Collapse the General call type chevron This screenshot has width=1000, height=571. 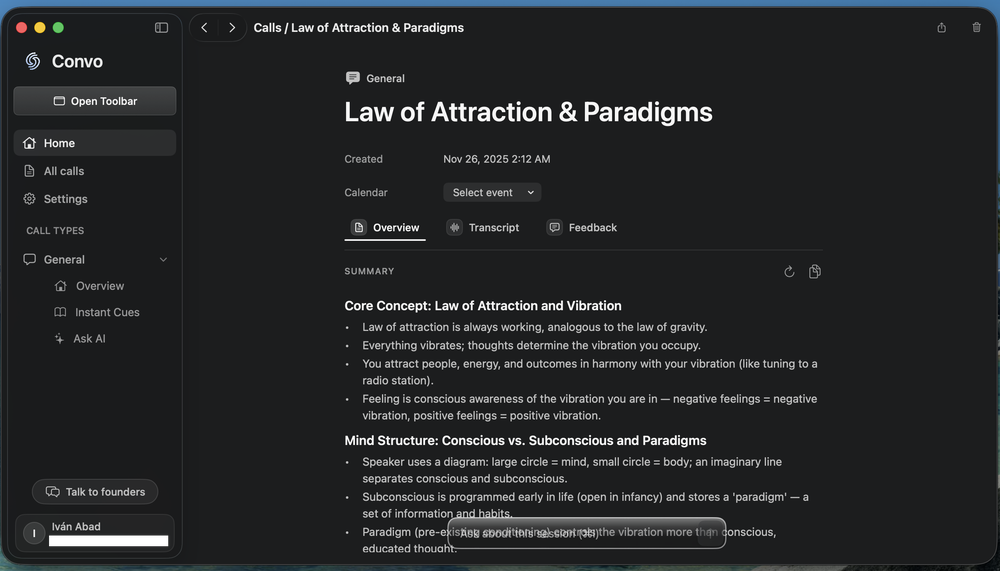163,260
